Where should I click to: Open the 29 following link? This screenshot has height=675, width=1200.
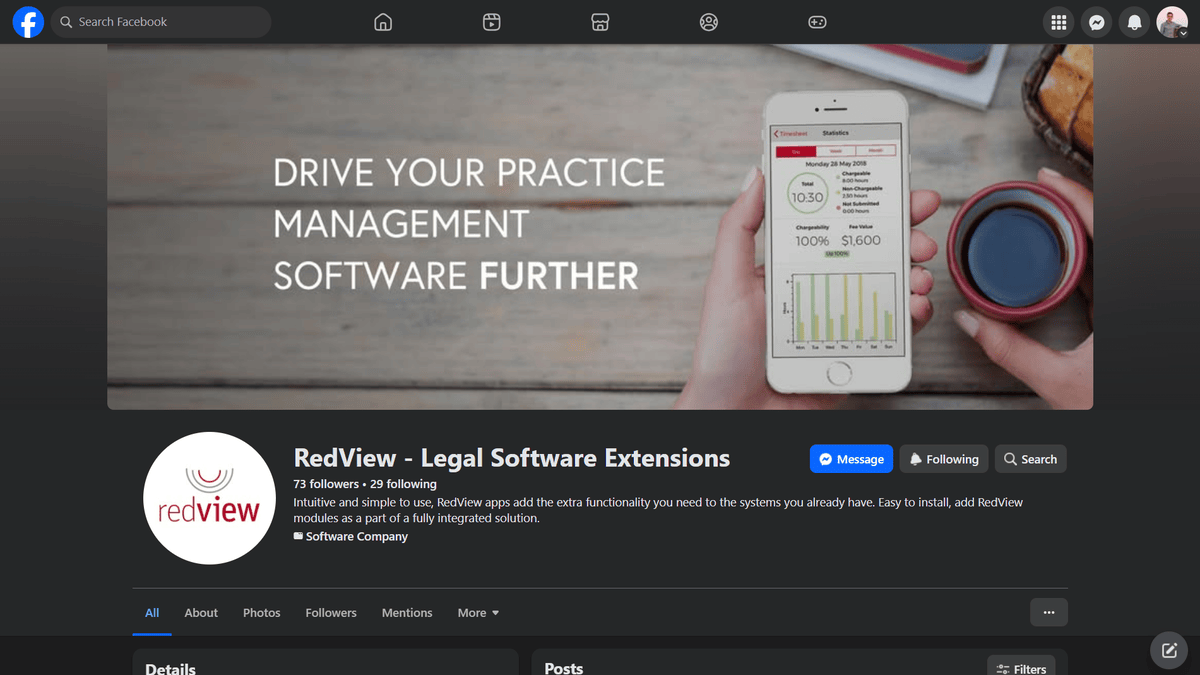403,484
